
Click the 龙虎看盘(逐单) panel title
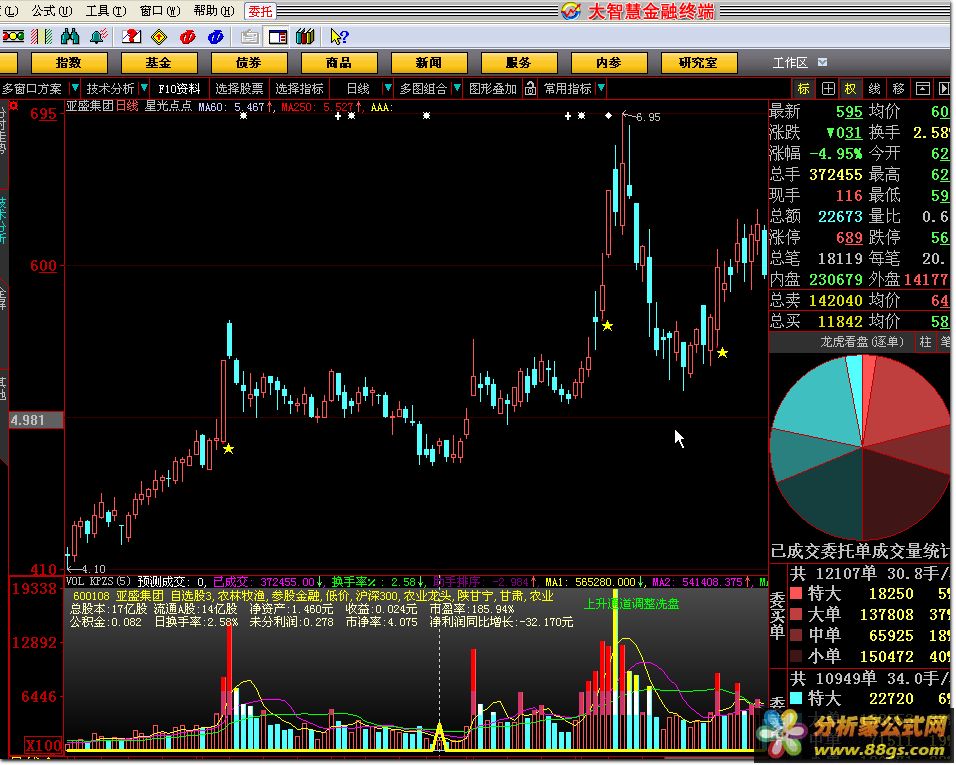click(x=861, y=342)
